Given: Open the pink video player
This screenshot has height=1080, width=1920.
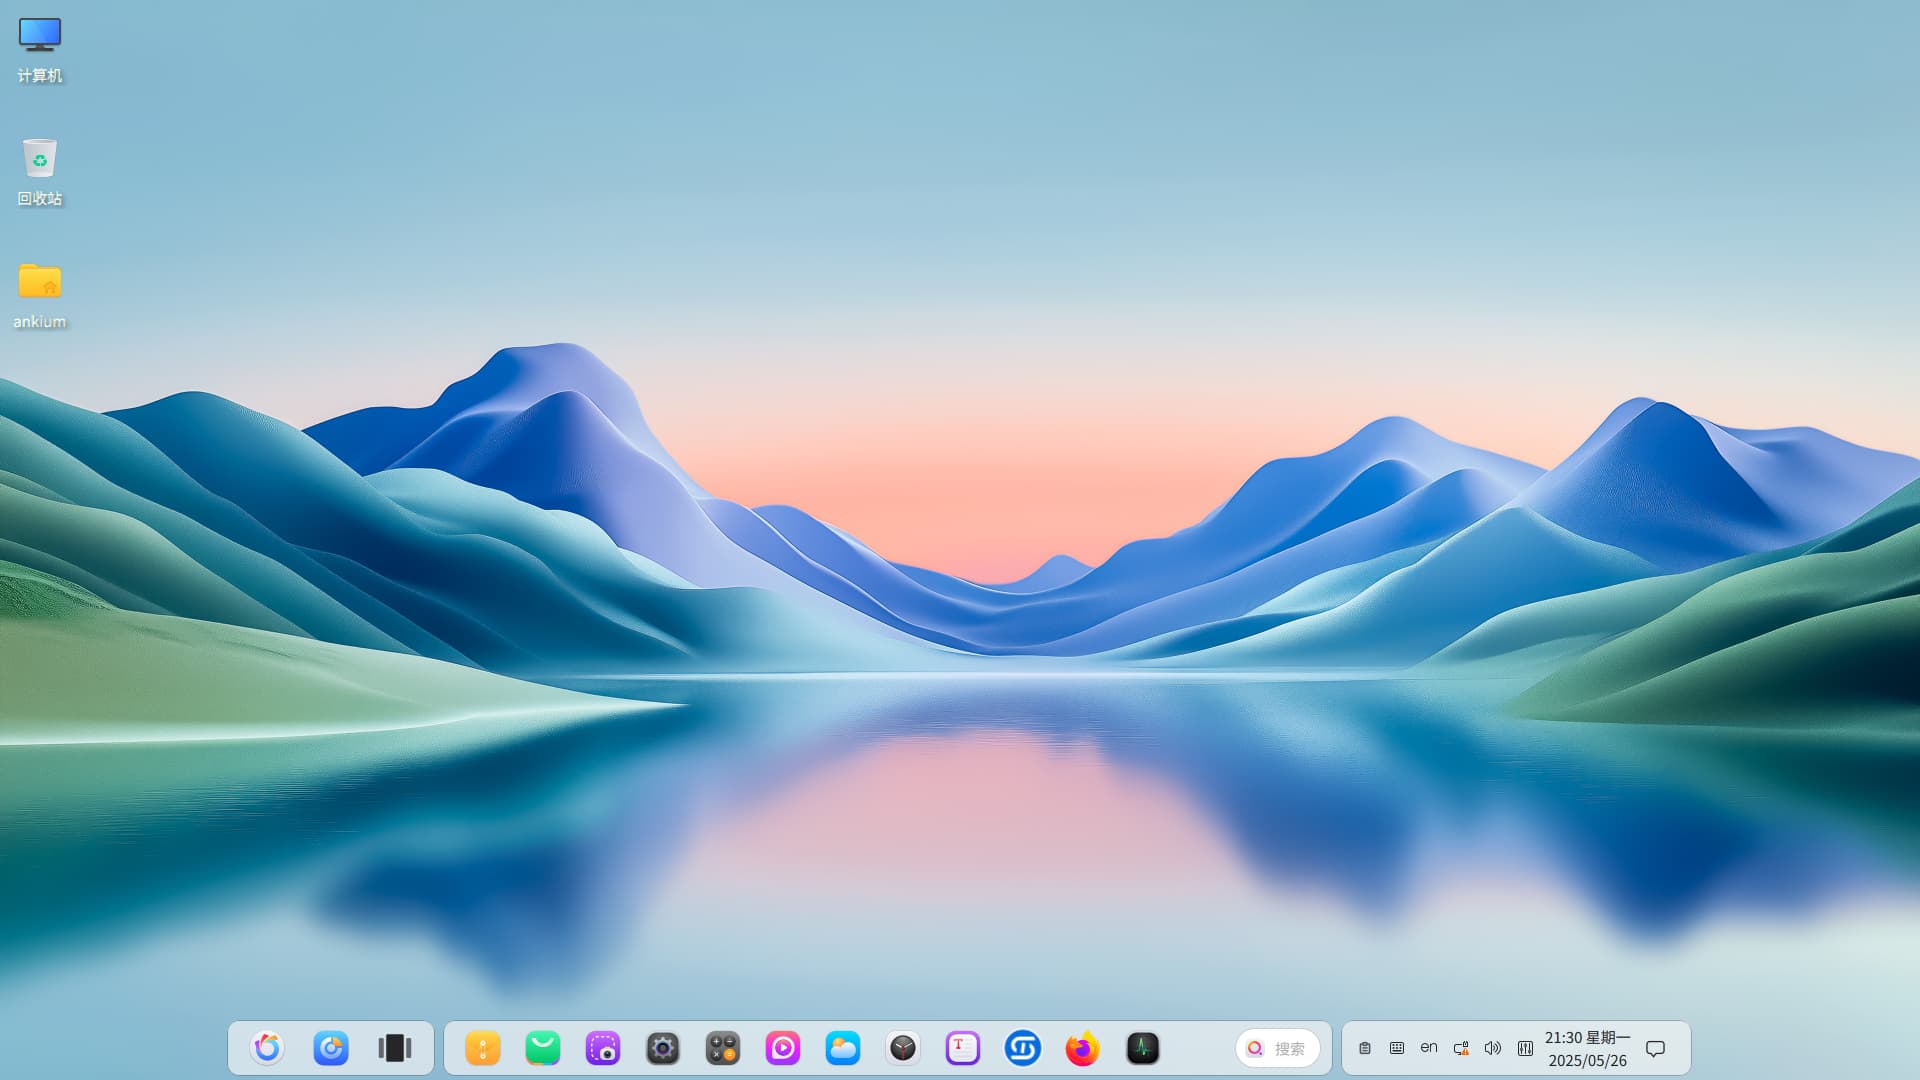Looking at the screenshot, I should pos(783,1048).
